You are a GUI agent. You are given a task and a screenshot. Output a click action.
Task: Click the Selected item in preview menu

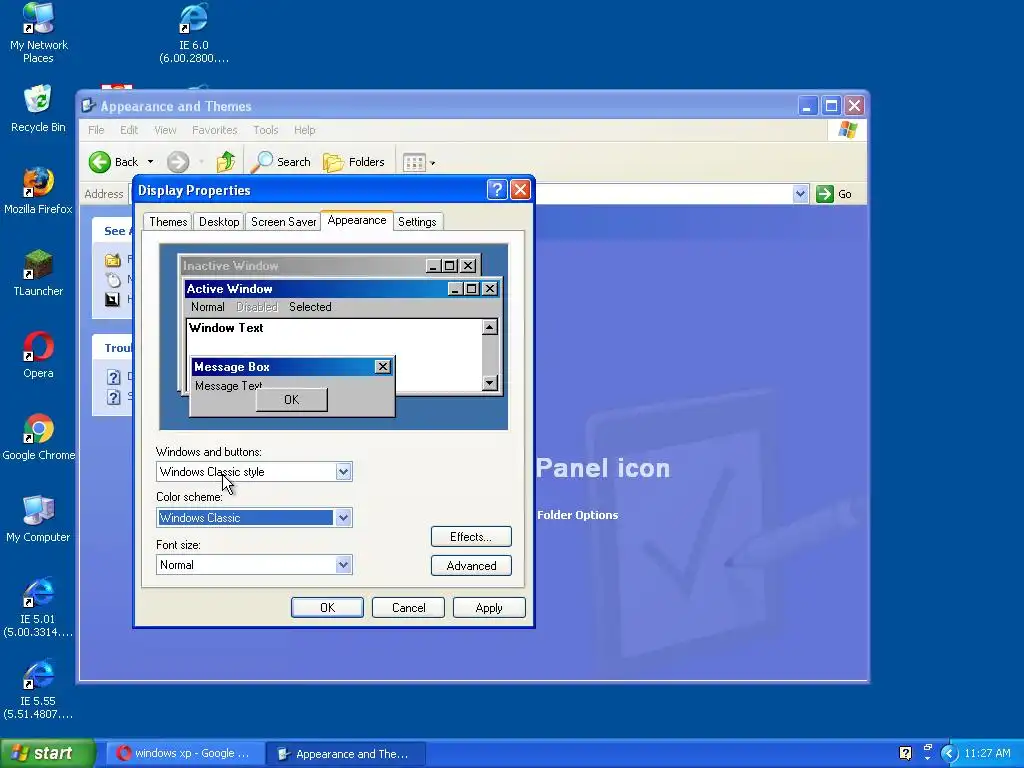(310, 307)
